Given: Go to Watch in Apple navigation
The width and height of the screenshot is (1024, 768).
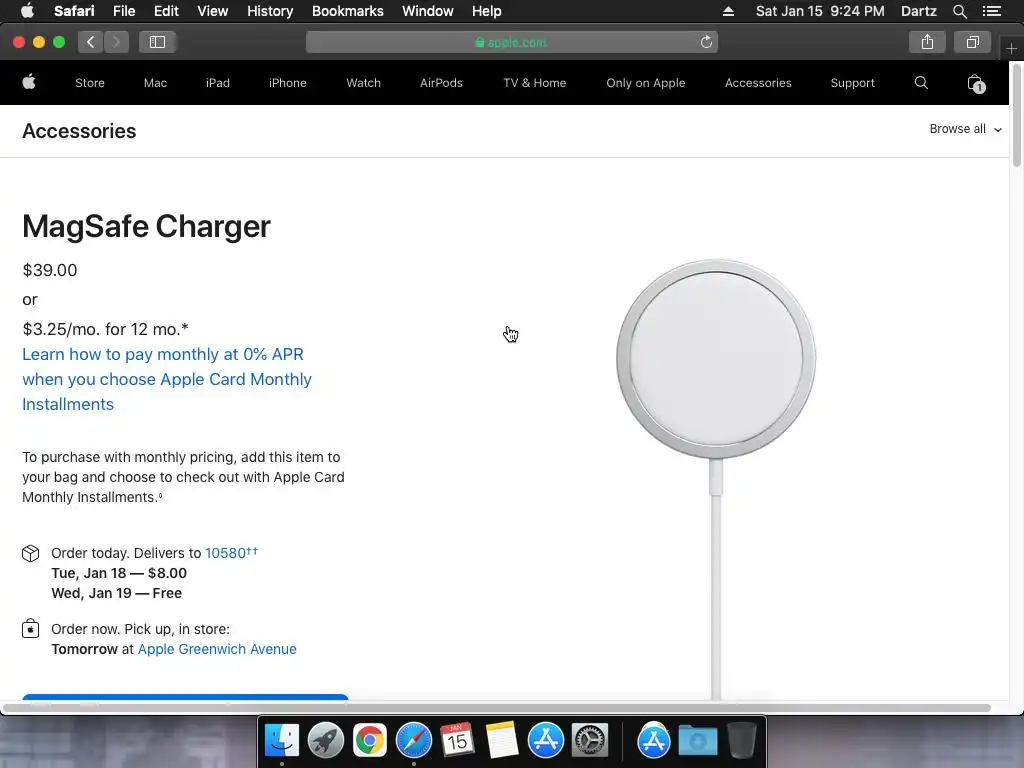Looking at the screenshot, I should (x=363, y=83).
